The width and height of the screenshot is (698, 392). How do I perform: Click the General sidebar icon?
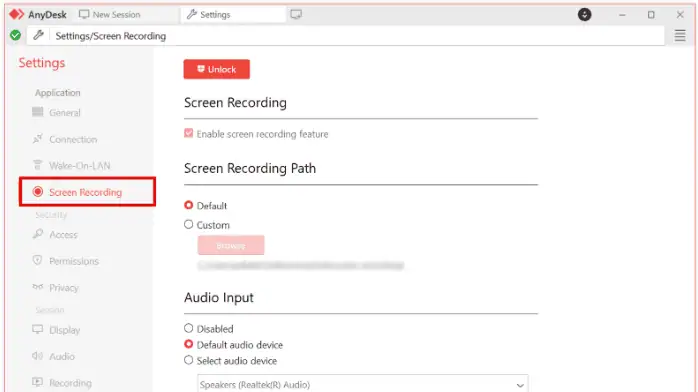(38, 112)
